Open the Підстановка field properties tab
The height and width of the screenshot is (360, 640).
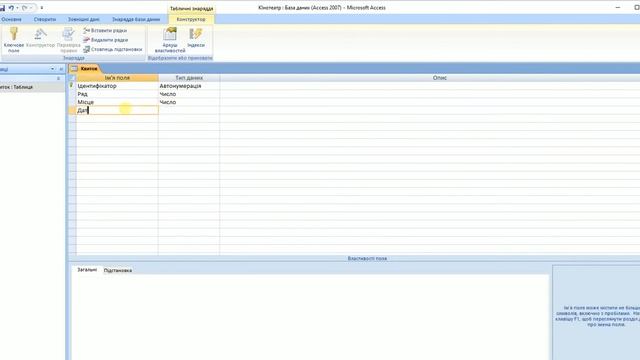click(x=118, y=270)
